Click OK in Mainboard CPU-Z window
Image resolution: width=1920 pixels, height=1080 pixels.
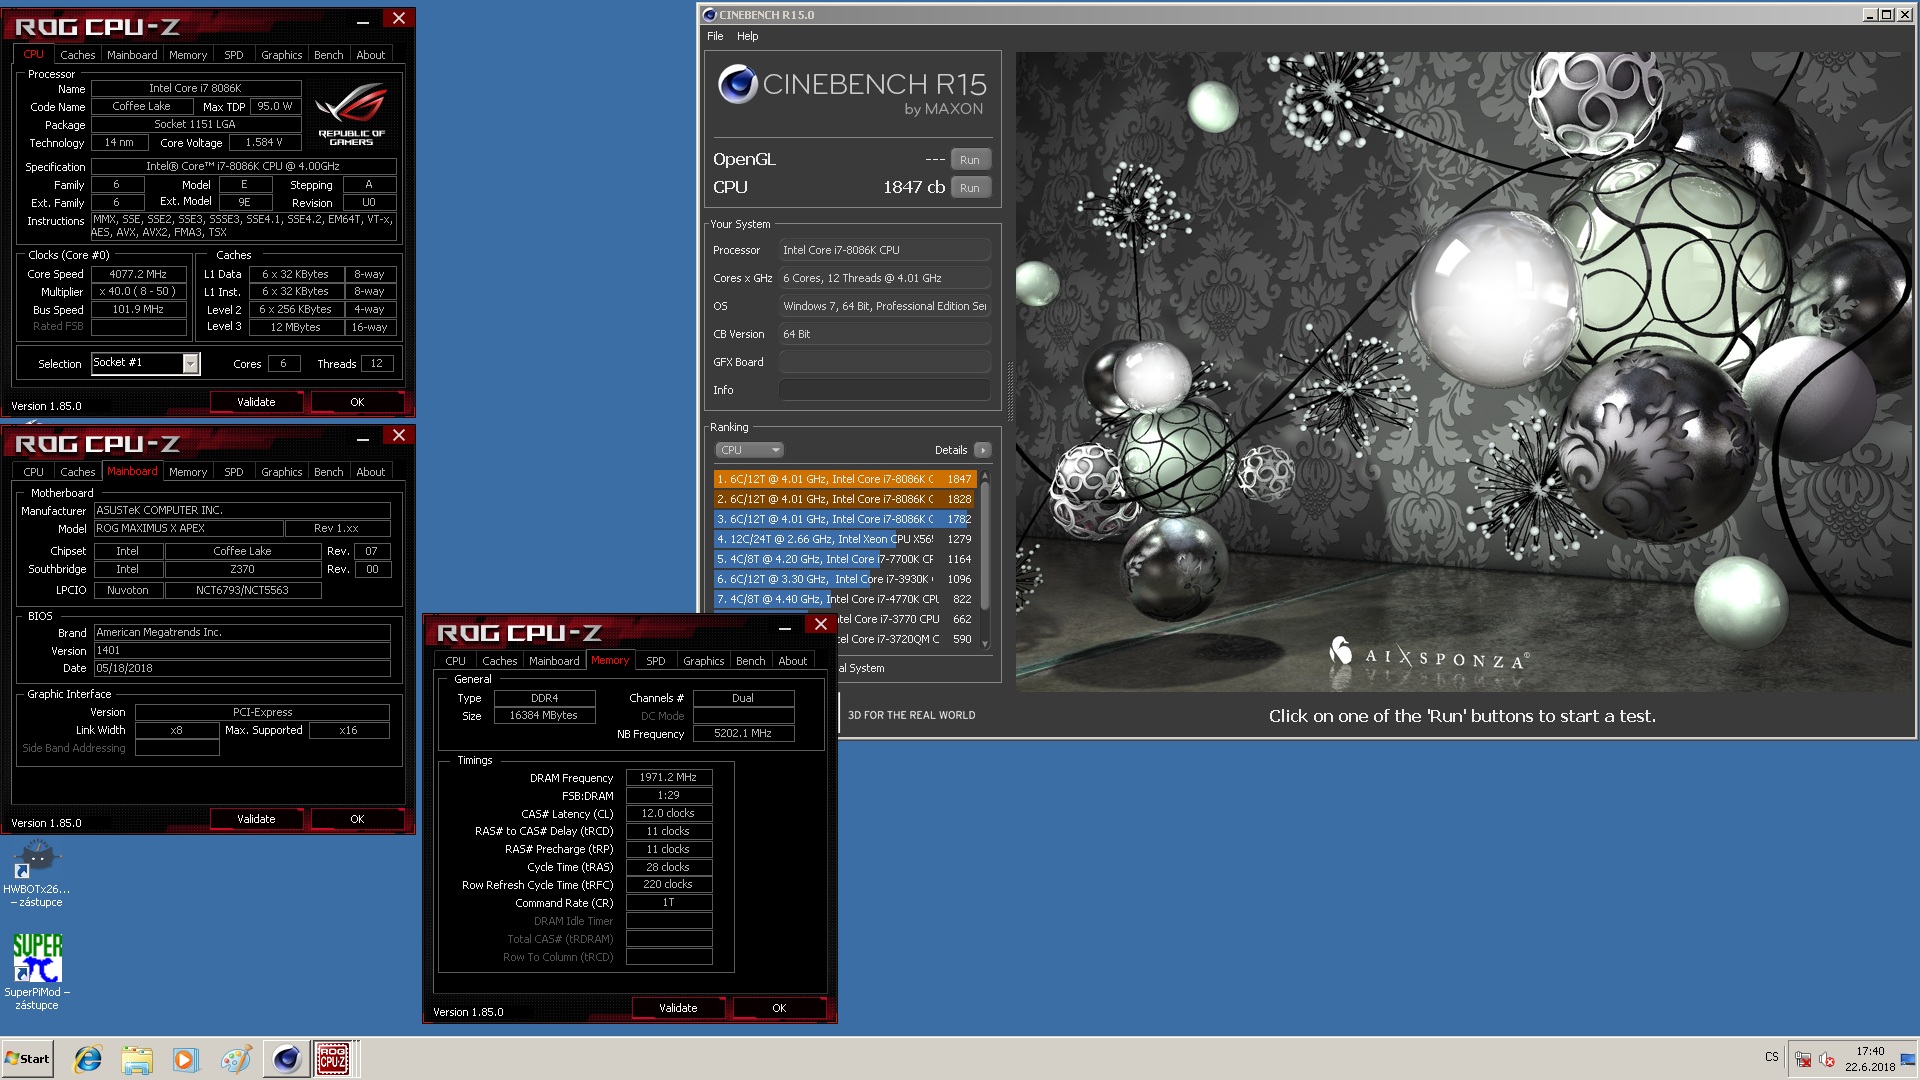pos(357,819)
